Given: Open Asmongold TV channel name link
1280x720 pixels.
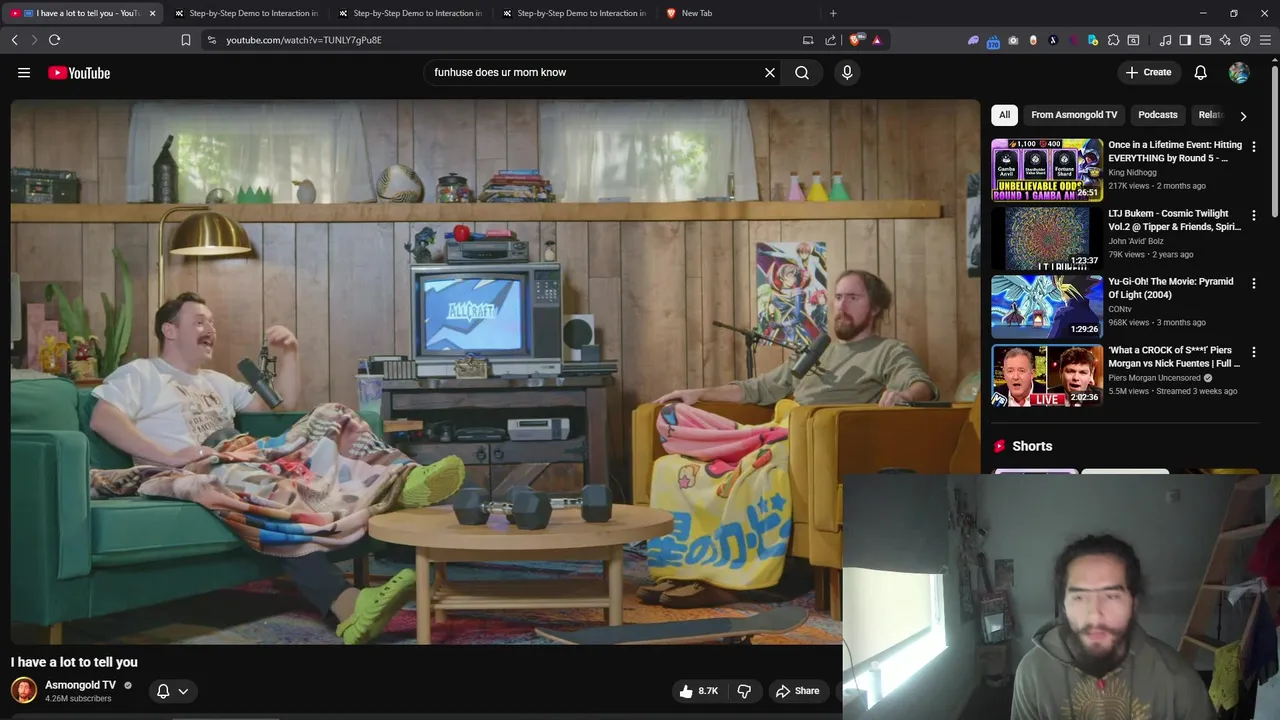Looking at the screenshot, I should pyautogui.click(x=80, y=685).
